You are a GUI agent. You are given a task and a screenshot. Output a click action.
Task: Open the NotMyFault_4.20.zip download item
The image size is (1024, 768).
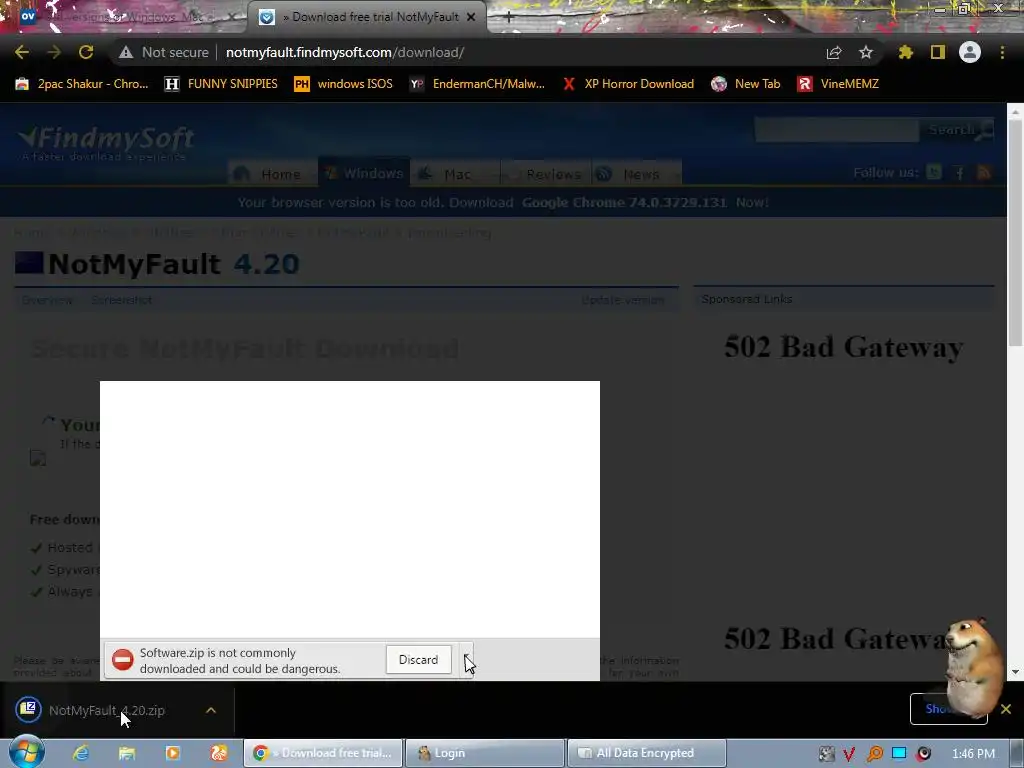(106, 710)
